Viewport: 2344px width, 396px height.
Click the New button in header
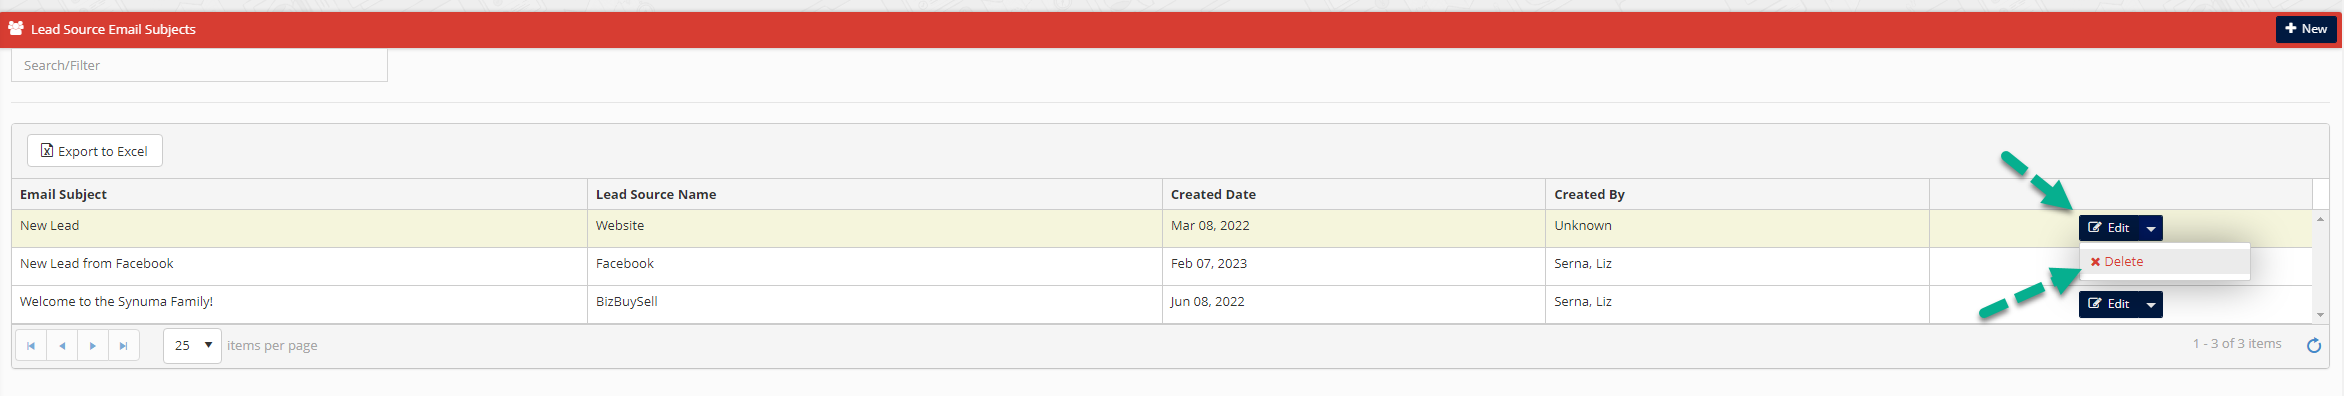pyautogui.click(x=2306, y=29)
